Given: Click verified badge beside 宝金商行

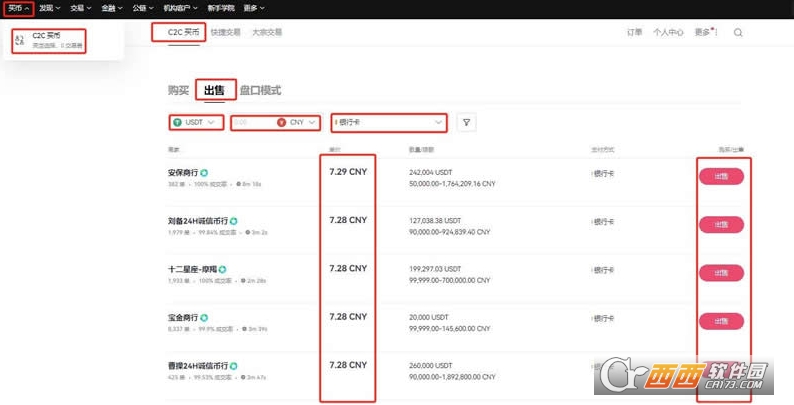Looking at the screenshot, I should coord(204,317).
